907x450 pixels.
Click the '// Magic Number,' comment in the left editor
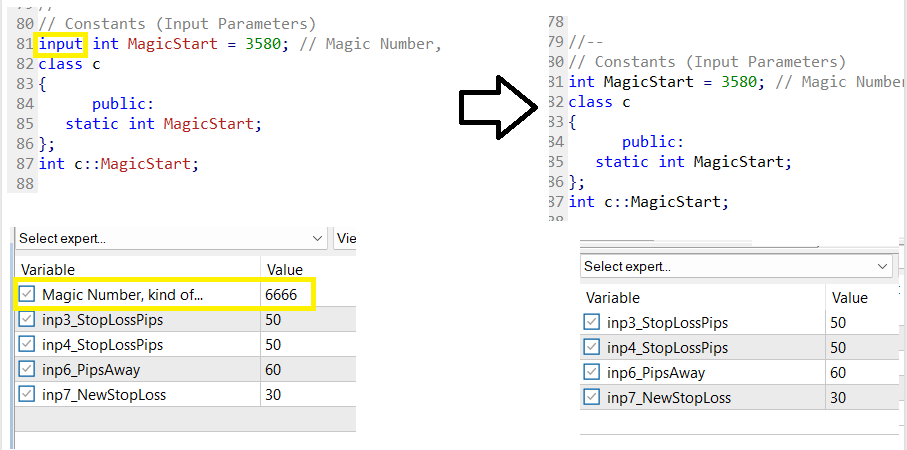coord(370,44)
